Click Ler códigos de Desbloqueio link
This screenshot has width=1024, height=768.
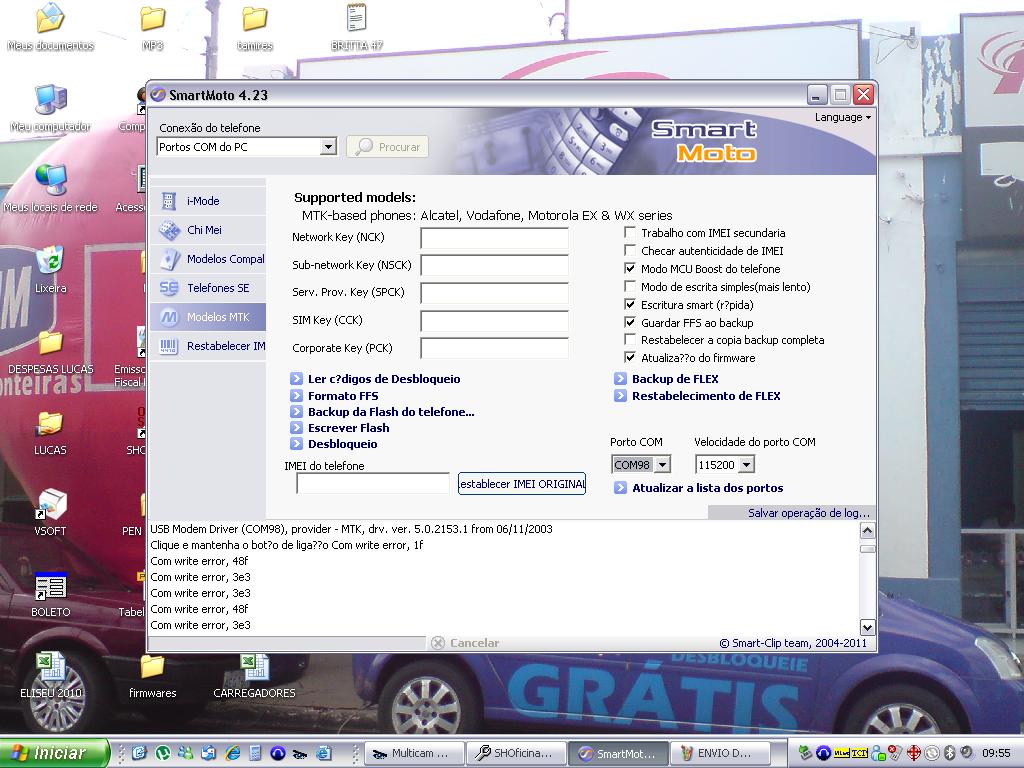pos(384,379)
